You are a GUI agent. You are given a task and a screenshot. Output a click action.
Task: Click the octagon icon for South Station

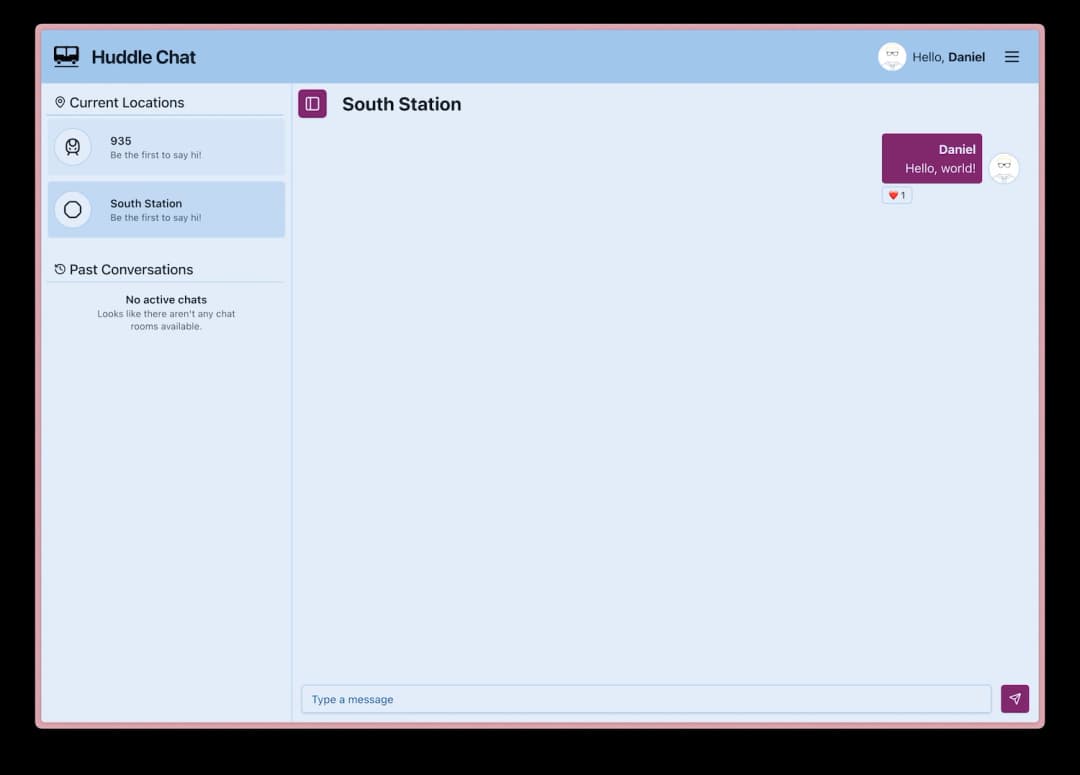[73, 209]
